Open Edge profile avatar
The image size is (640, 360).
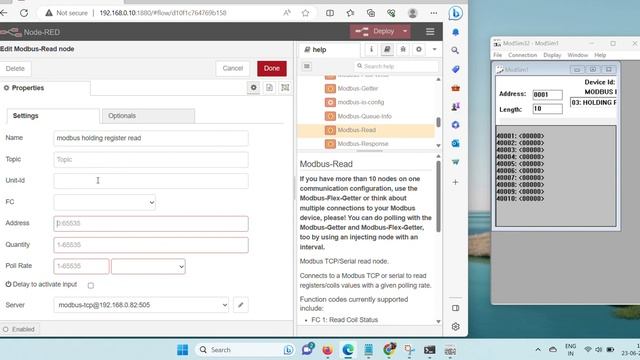pyautogui.click(x=413, y=13)
